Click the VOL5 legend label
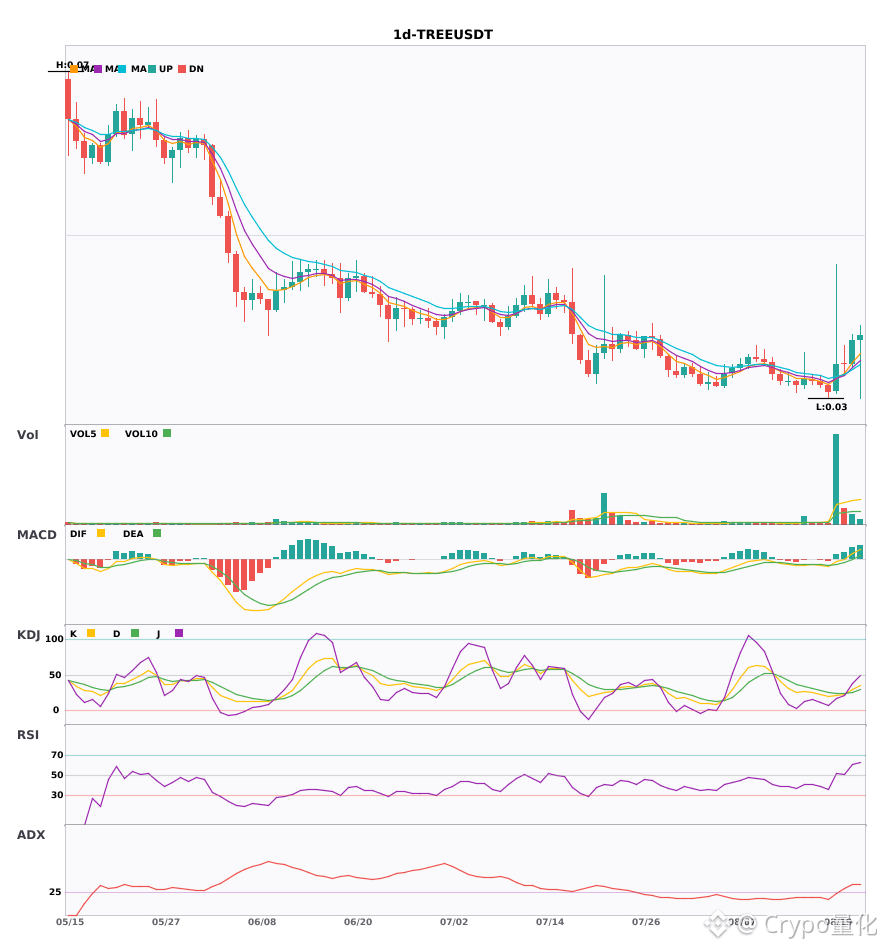Viewport: 885px width, 950px height. point(83,434)
